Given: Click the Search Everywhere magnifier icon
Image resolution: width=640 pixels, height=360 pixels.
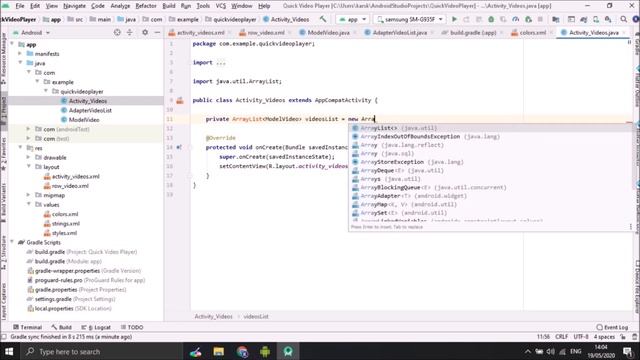Looking at the screenshot, I should point(624,19).
